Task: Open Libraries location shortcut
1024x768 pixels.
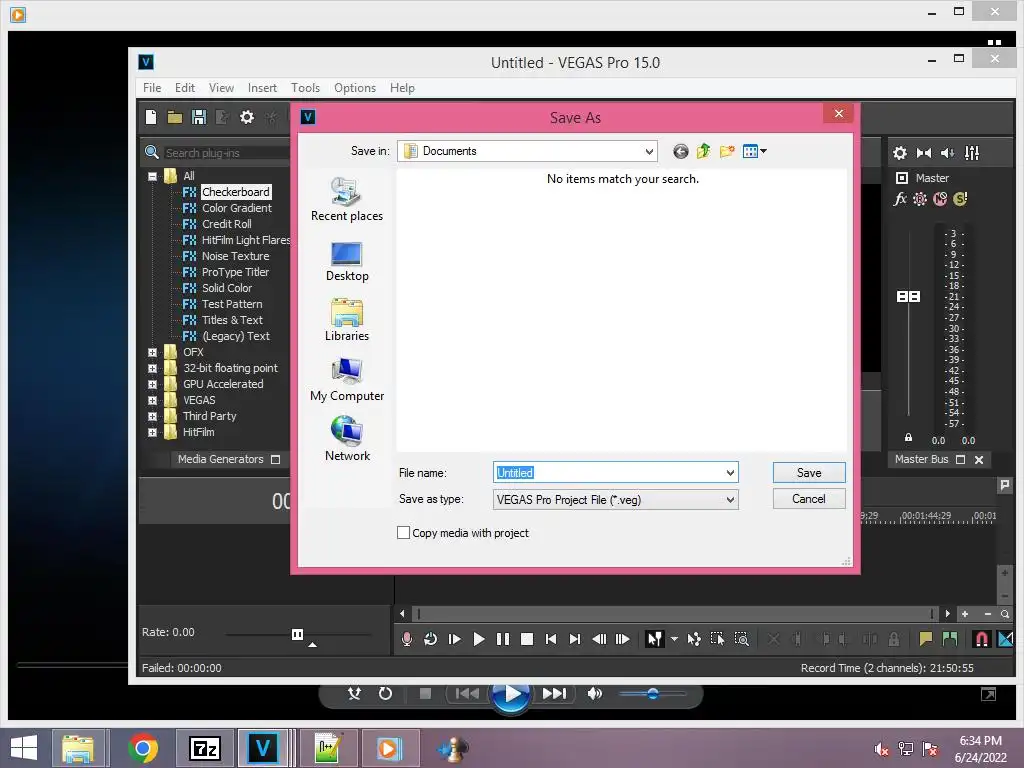Action: (x=347, y=320)
